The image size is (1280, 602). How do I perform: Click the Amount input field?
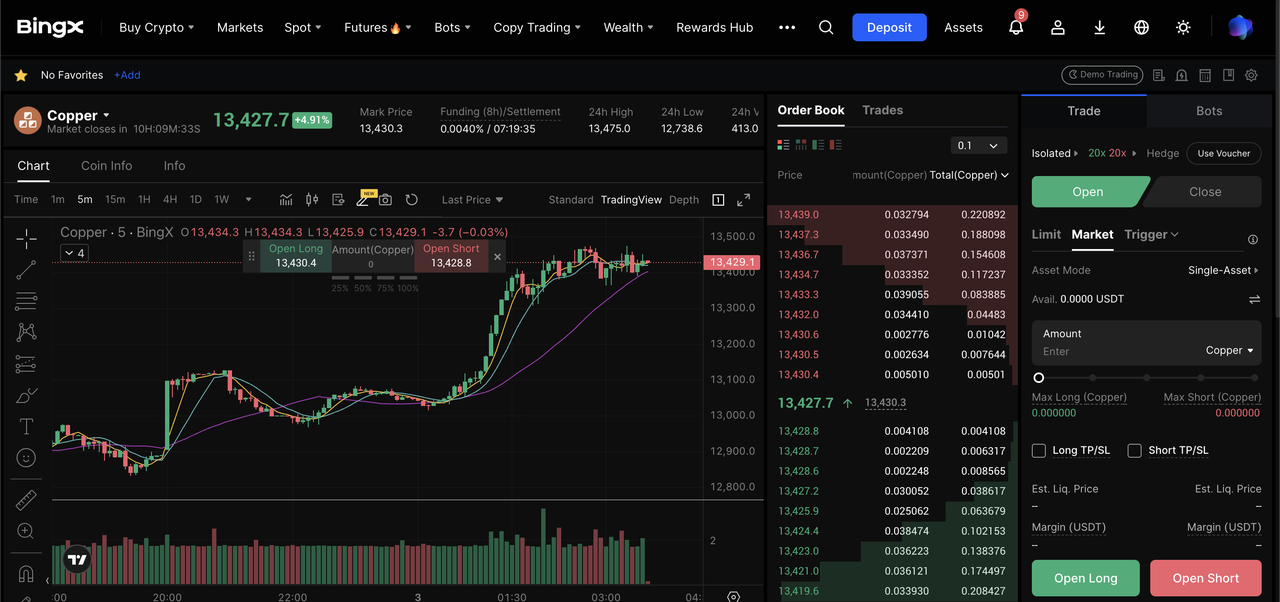pos(1110,351)
